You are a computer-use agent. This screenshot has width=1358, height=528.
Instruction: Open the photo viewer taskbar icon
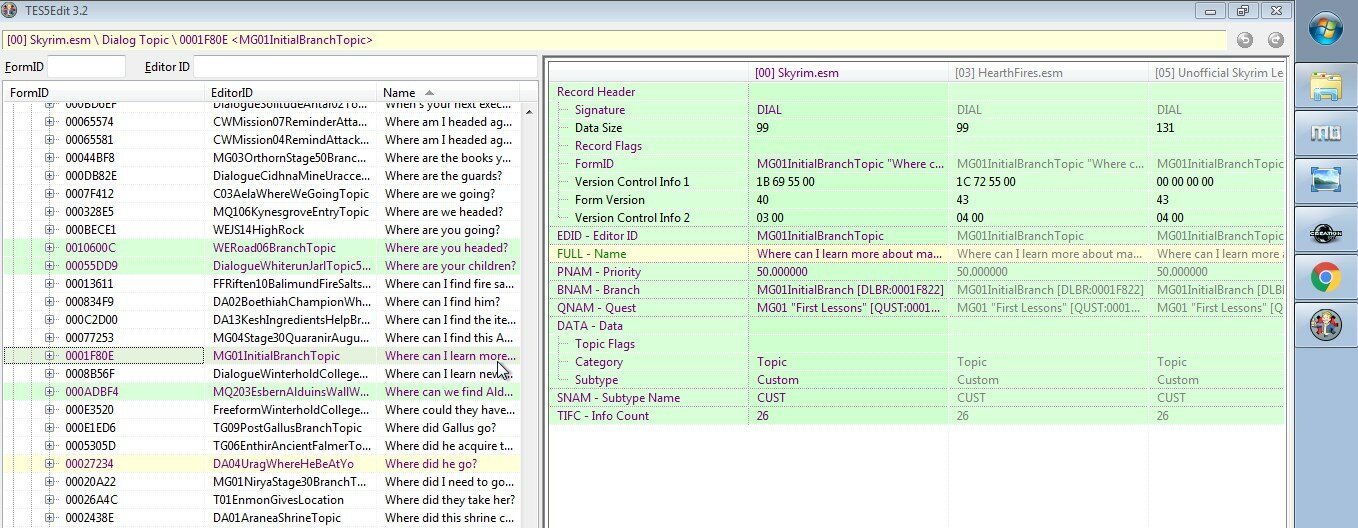pos(1326,181)
